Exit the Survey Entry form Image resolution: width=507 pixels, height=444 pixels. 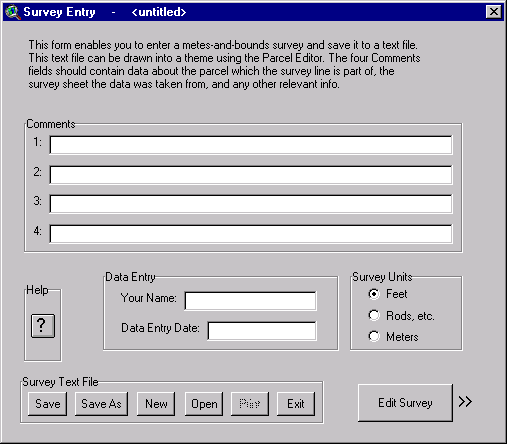coord(296,404)
